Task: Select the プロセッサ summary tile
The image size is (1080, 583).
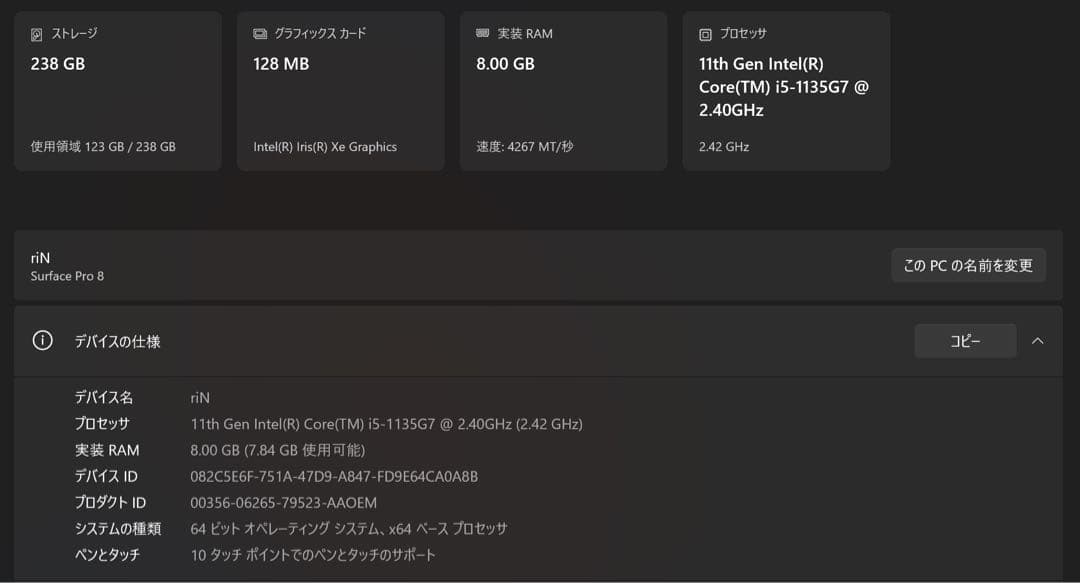Action: 785,90
